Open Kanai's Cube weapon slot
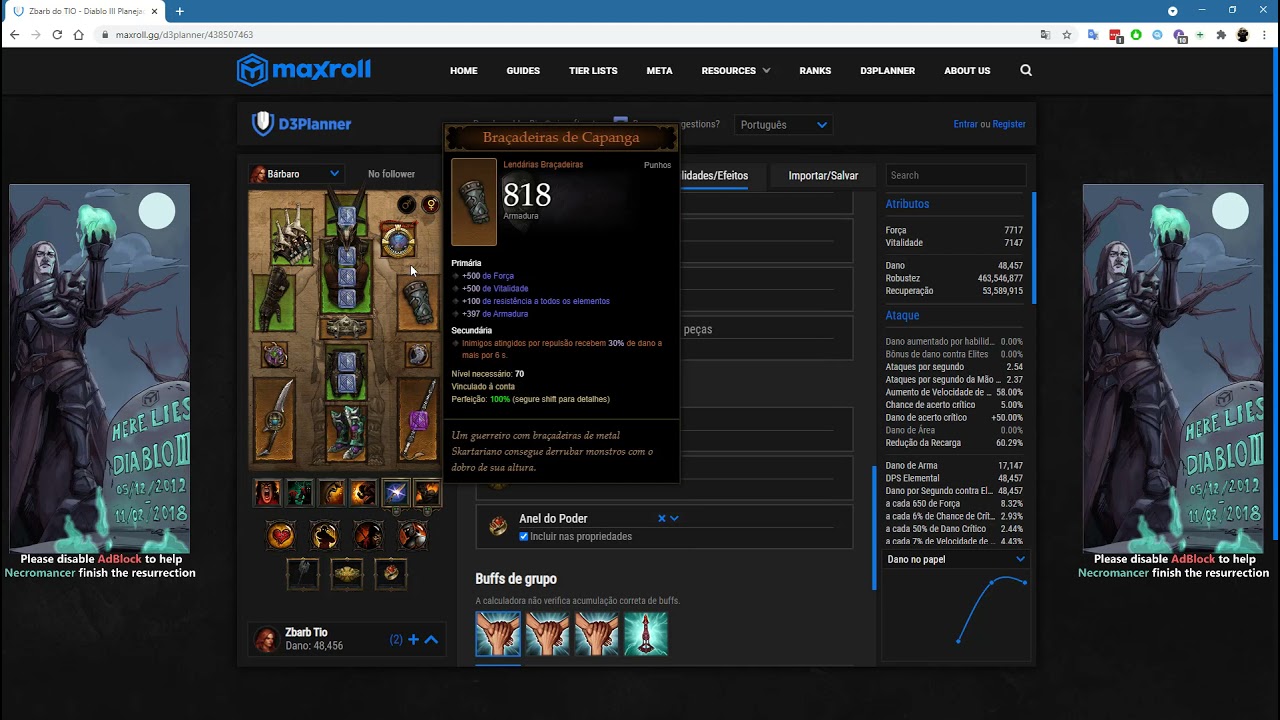The width and height of the screenshot is (1280, 720). coord(303,574)
